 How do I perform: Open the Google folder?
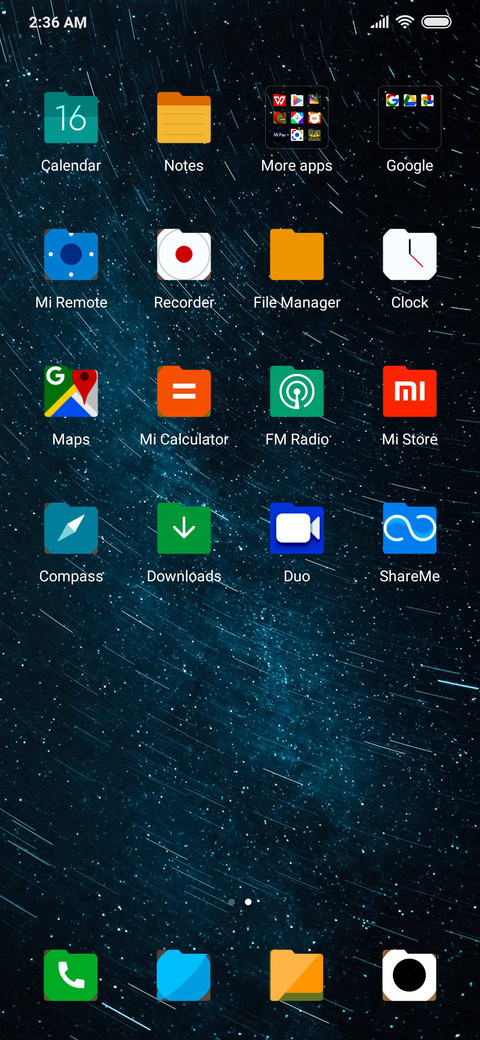click(x=410, y=117)
